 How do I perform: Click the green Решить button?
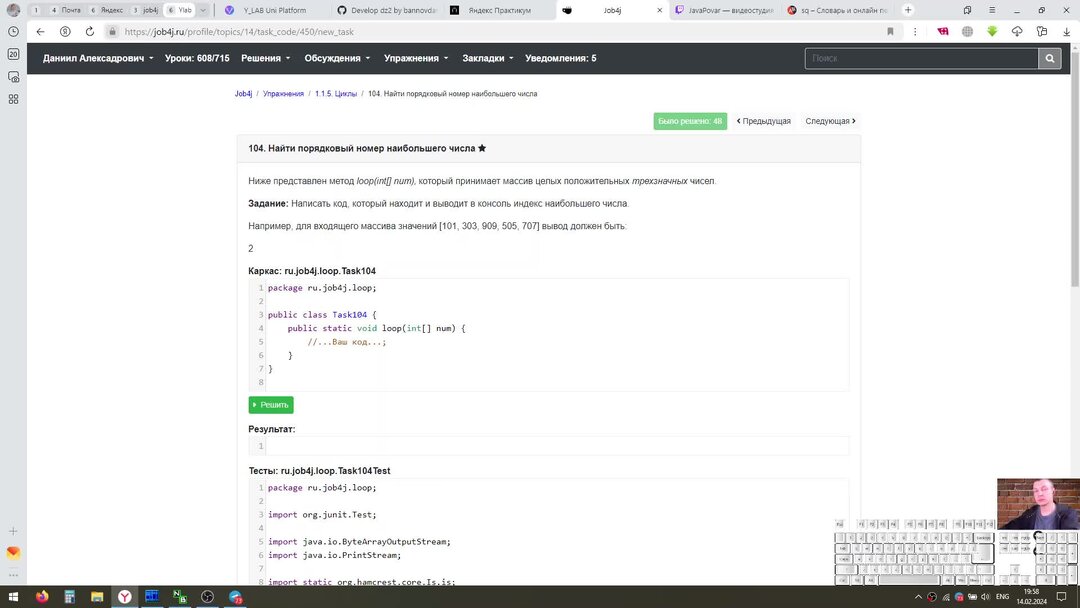coord(271,405)
